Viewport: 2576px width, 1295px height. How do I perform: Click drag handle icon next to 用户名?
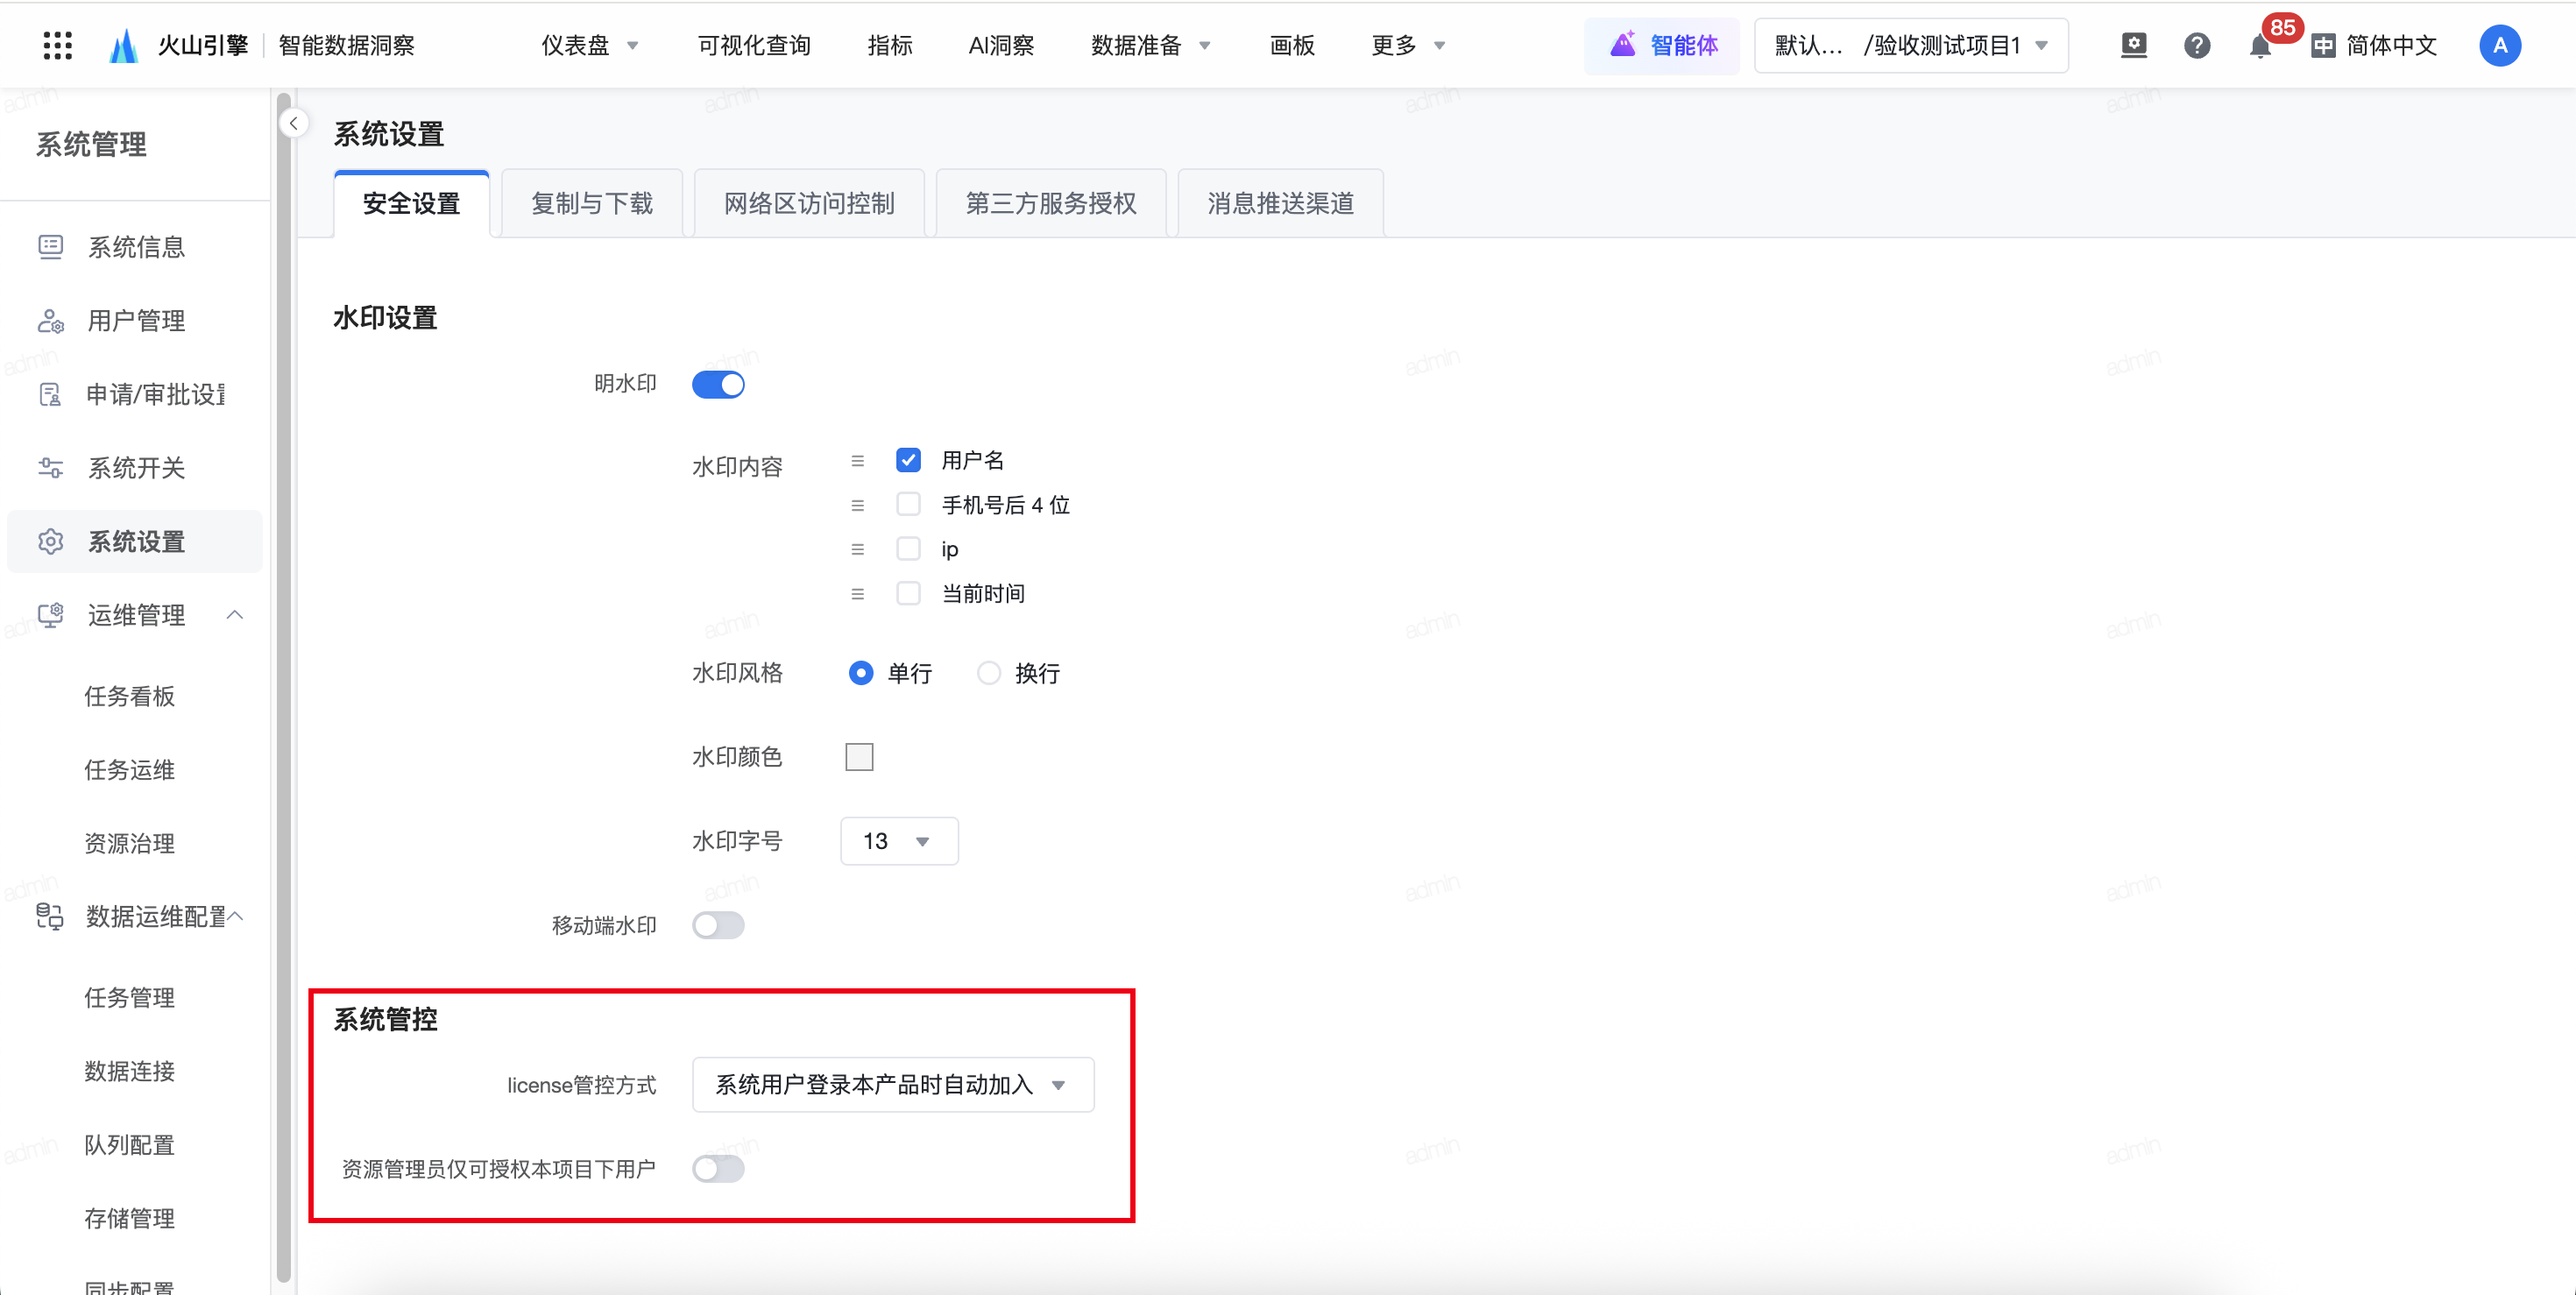pyautogui.click(x=857, y=461)
